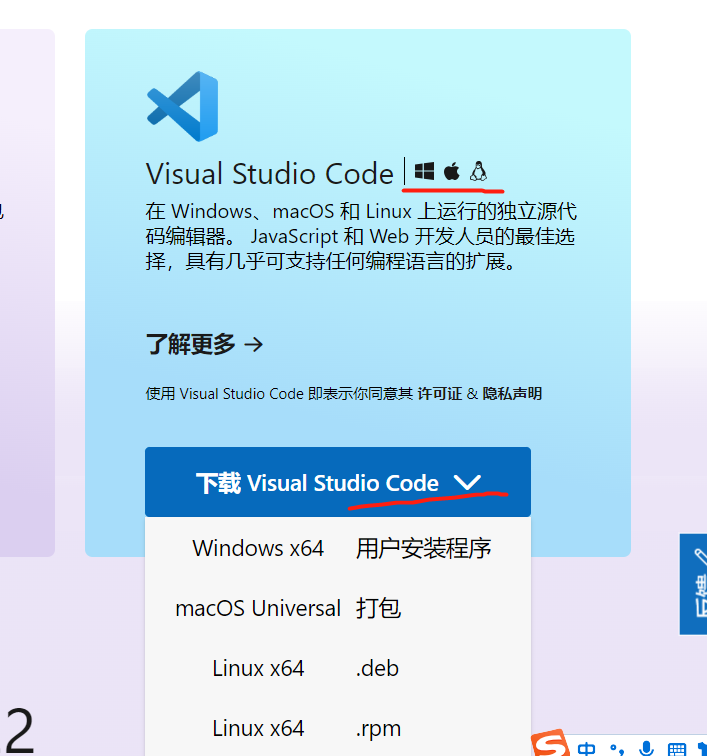This screenshot has height=756, width=707.
Task: Choose Windows x64 用户安装程序 download option
Action: [x=338, y=549]
